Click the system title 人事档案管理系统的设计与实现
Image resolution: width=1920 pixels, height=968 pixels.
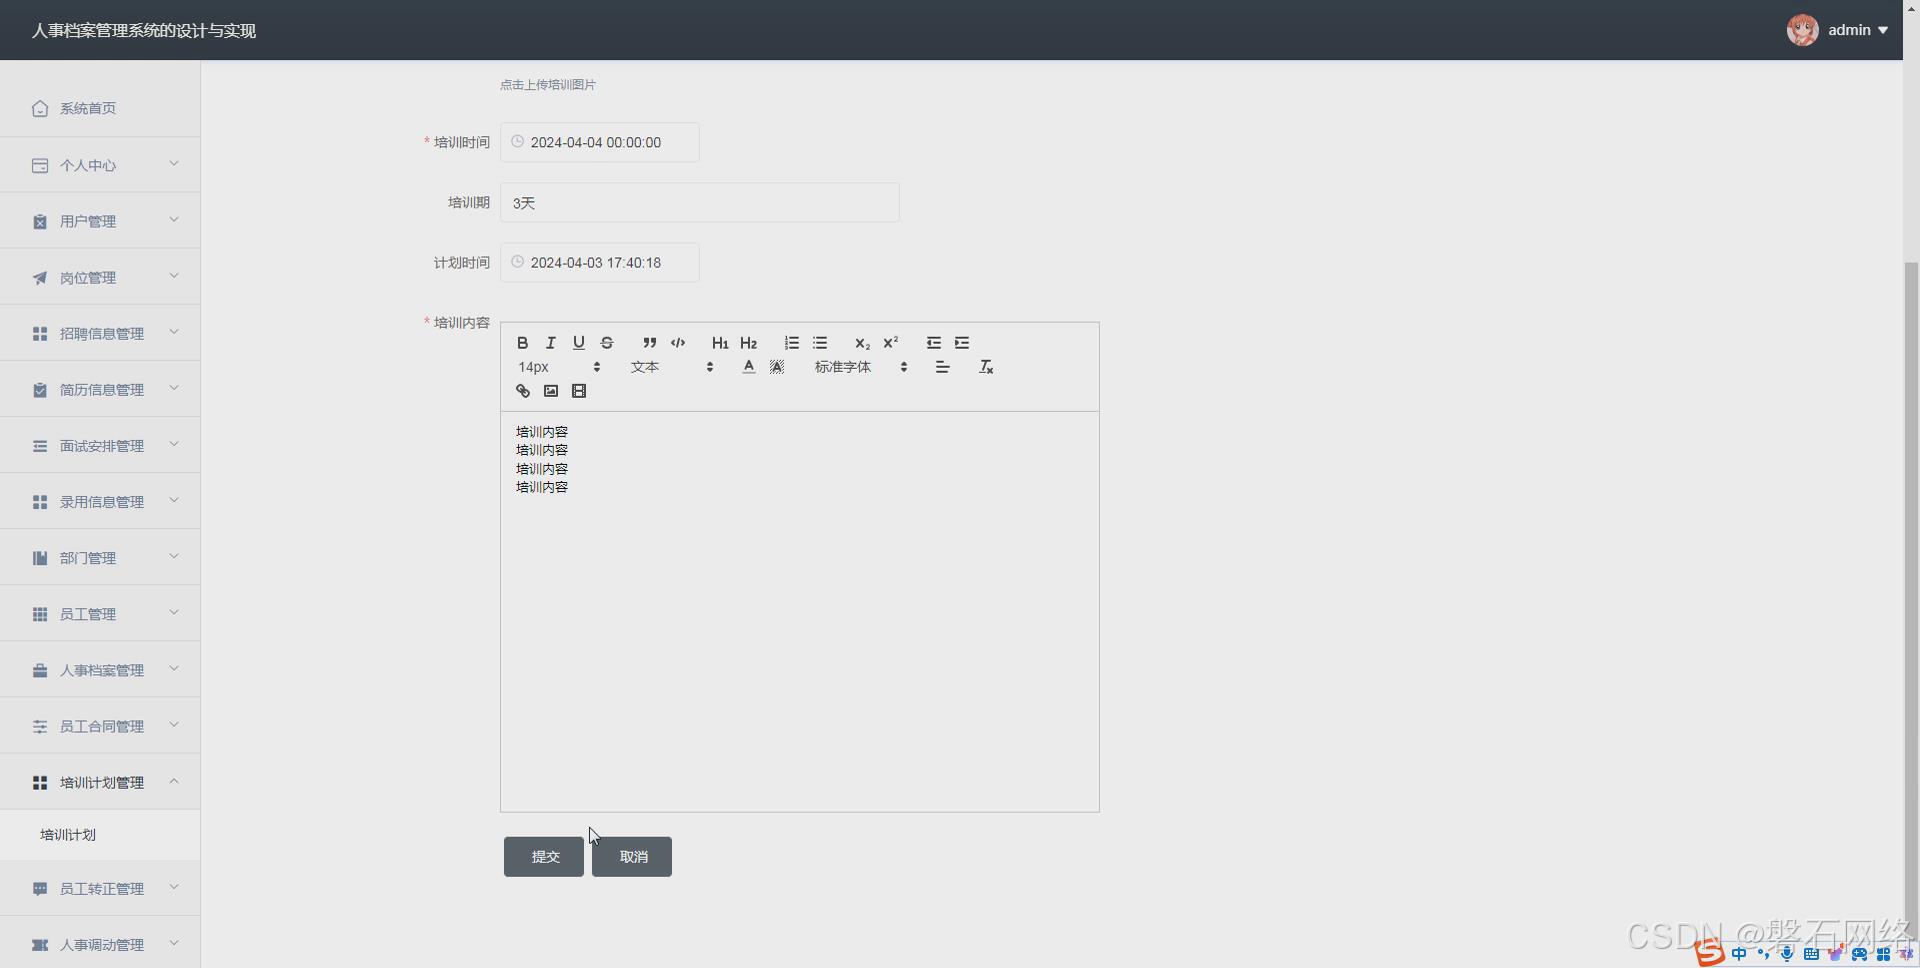click(144, 31)
